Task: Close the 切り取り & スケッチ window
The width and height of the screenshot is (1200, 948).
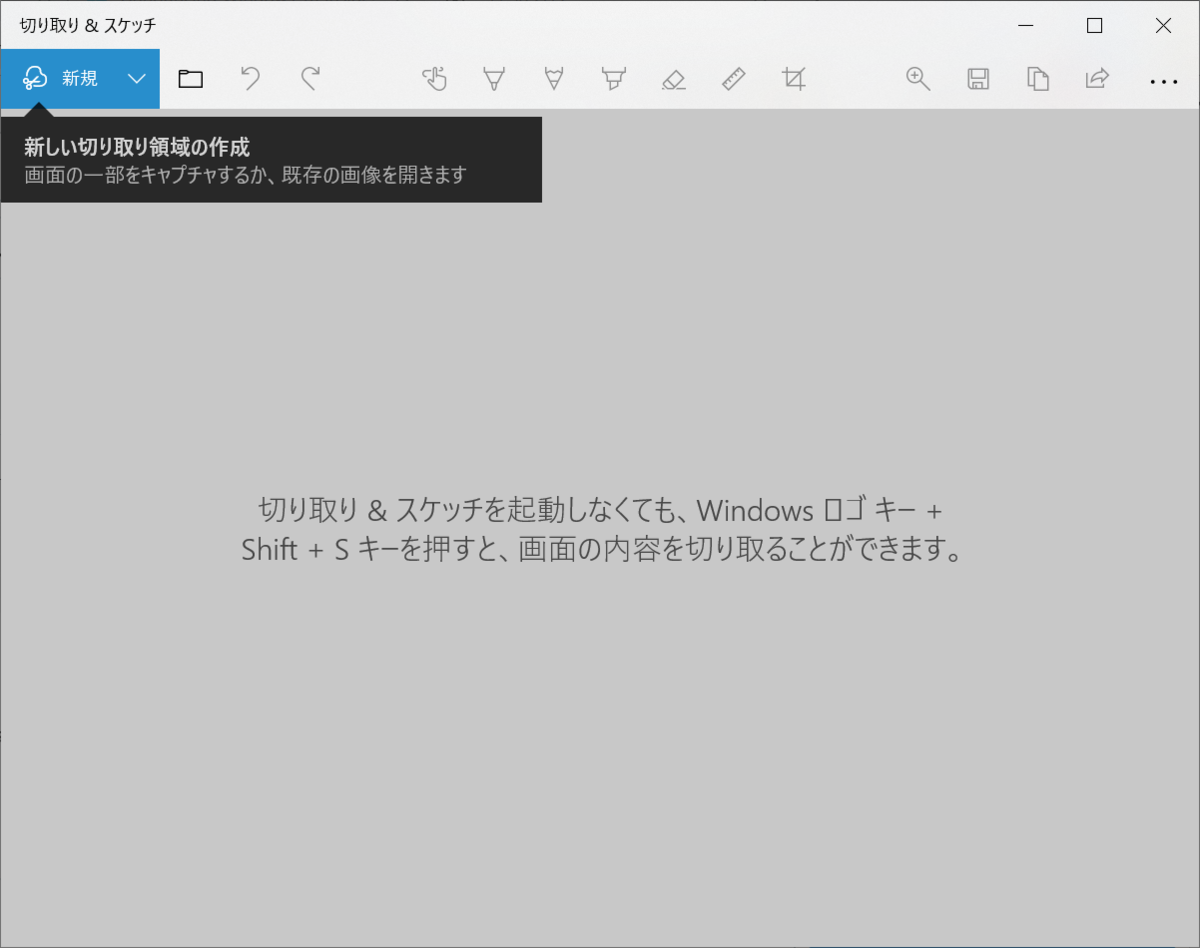Action: tap(1164, 26)
